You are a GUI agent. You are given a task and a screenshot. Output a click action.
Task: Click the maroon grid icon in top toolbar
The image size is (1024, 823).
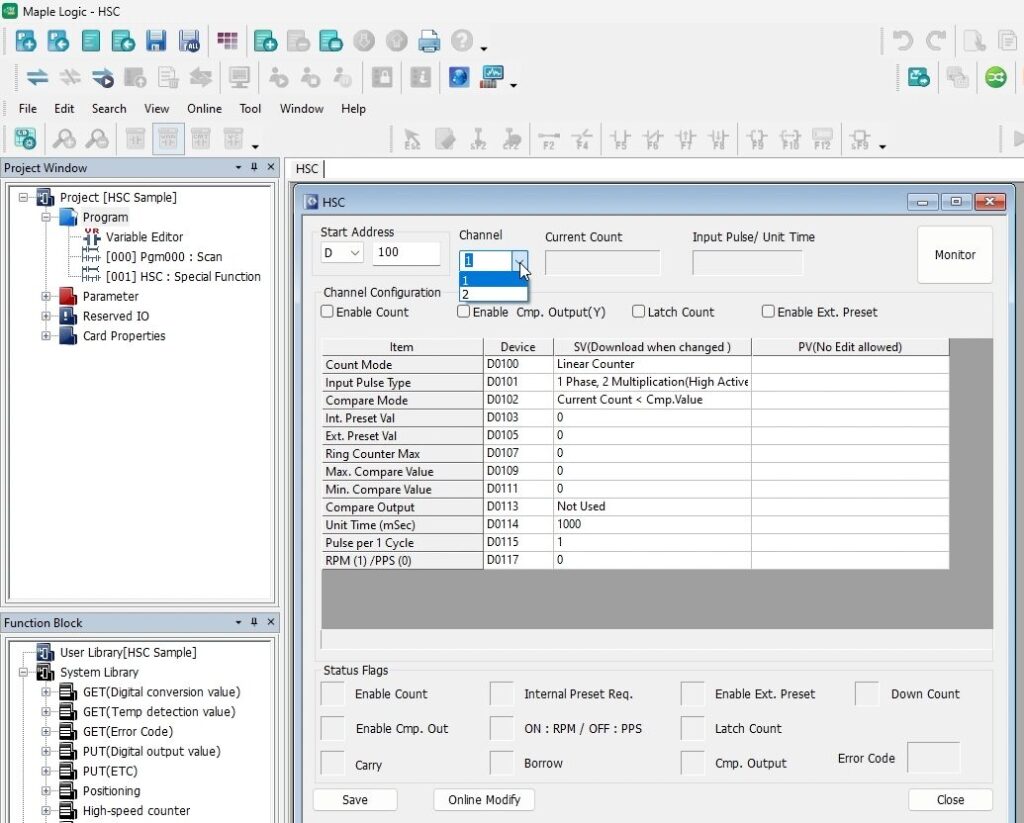[x=227, y=40]
